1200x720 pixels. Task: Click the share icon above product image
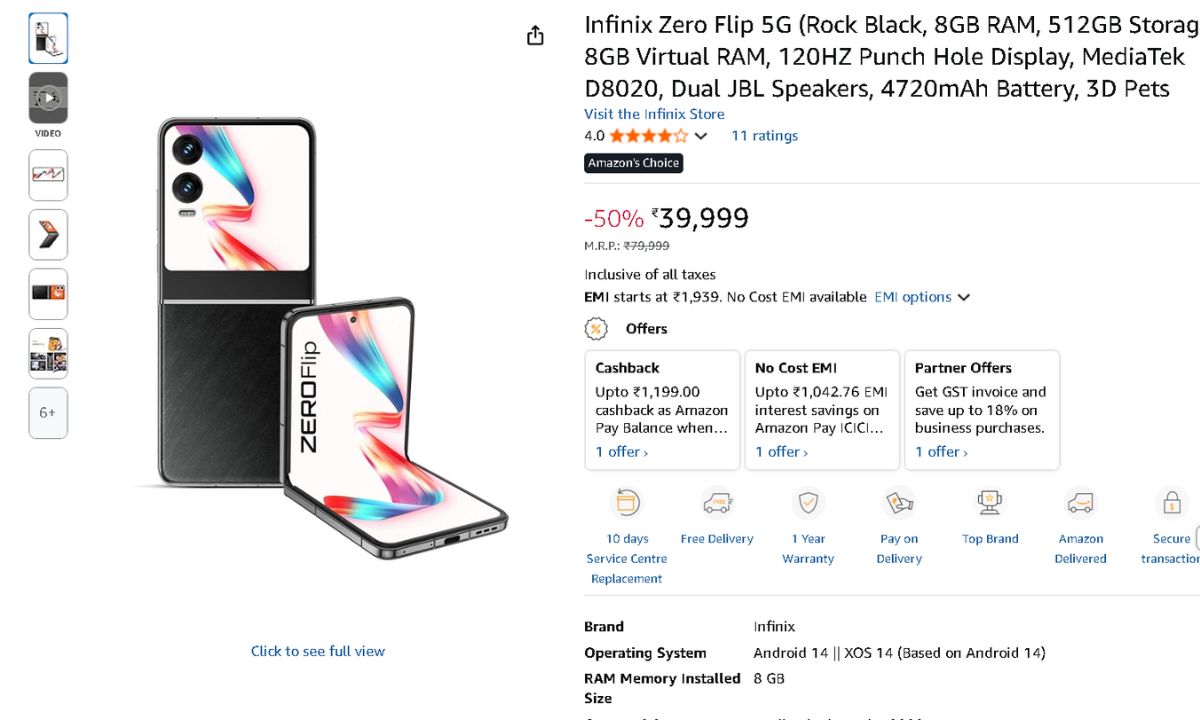pos(535,36)
